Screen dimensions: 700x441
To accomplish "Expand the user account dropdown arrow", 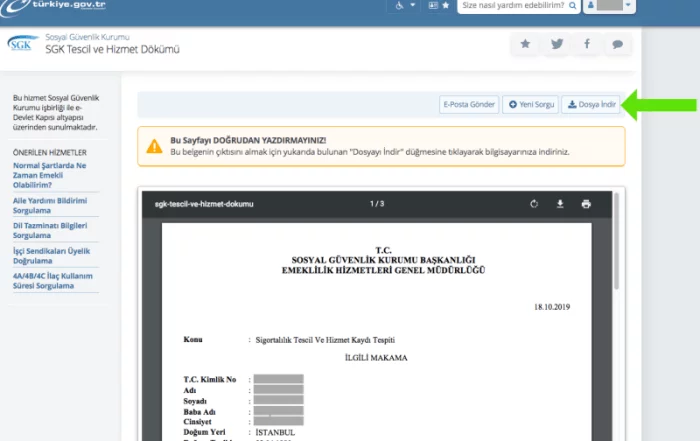I will [628, 5].
